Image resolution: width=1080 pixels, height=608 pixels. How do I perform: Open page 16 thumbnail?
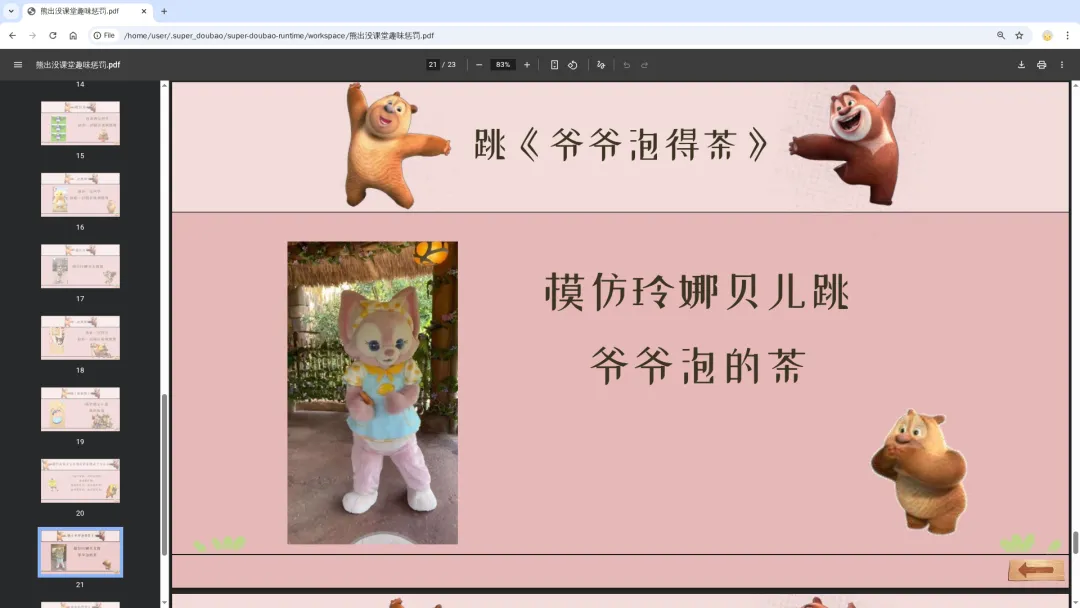click(80, 195)
